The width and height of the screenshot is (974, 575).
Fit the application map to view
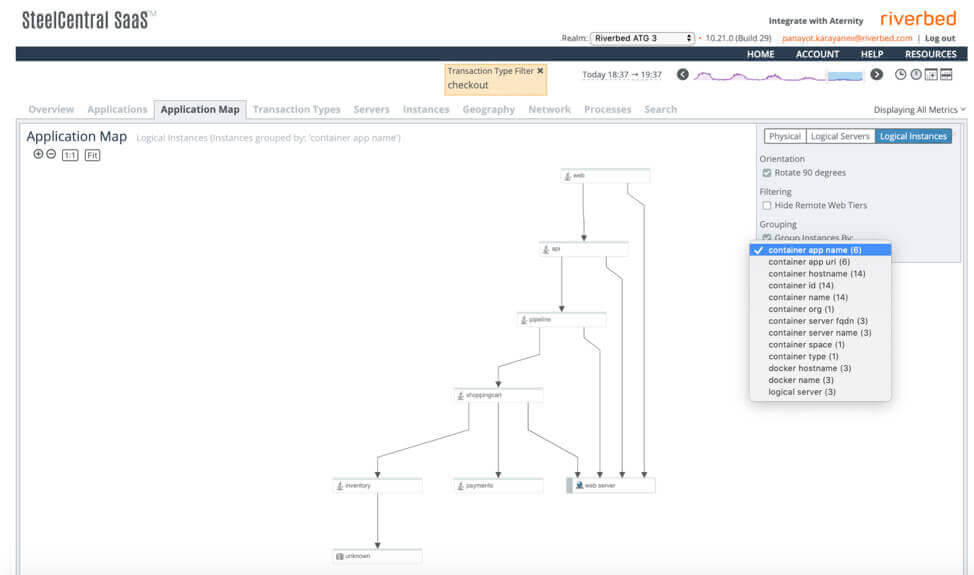click(x=93, y=155)
